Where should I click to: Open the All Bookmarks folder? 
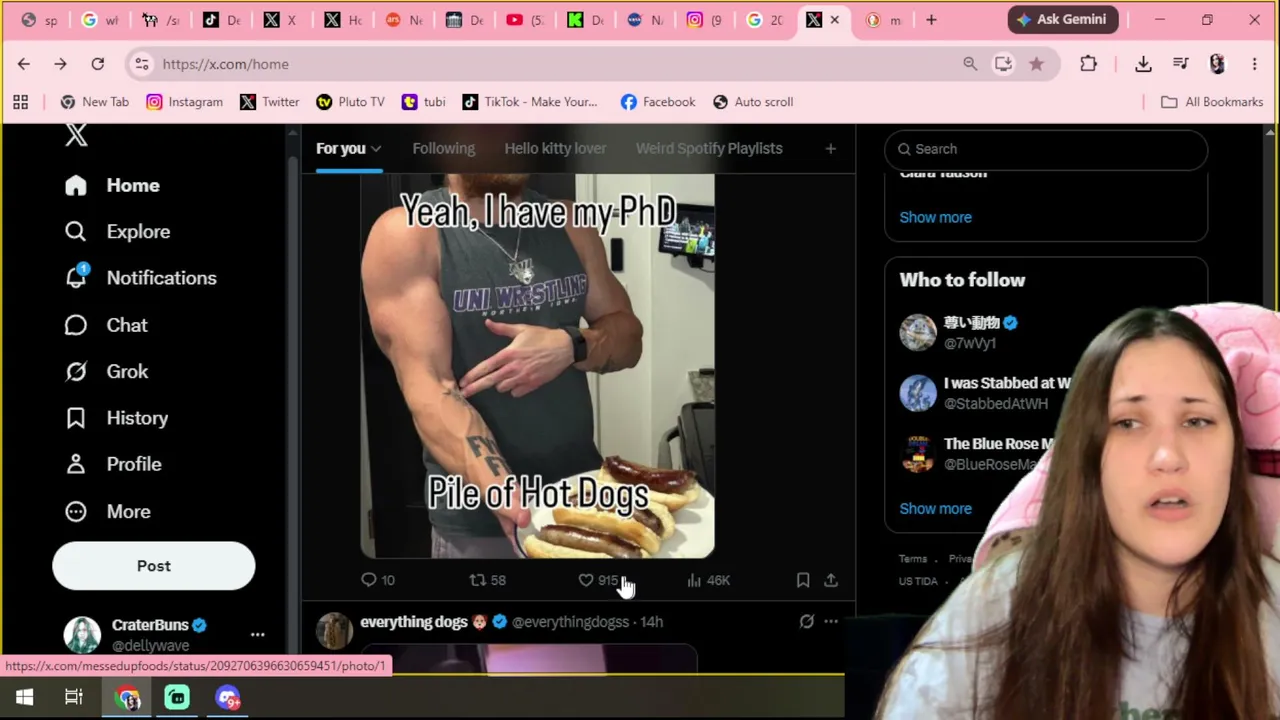1212,102
